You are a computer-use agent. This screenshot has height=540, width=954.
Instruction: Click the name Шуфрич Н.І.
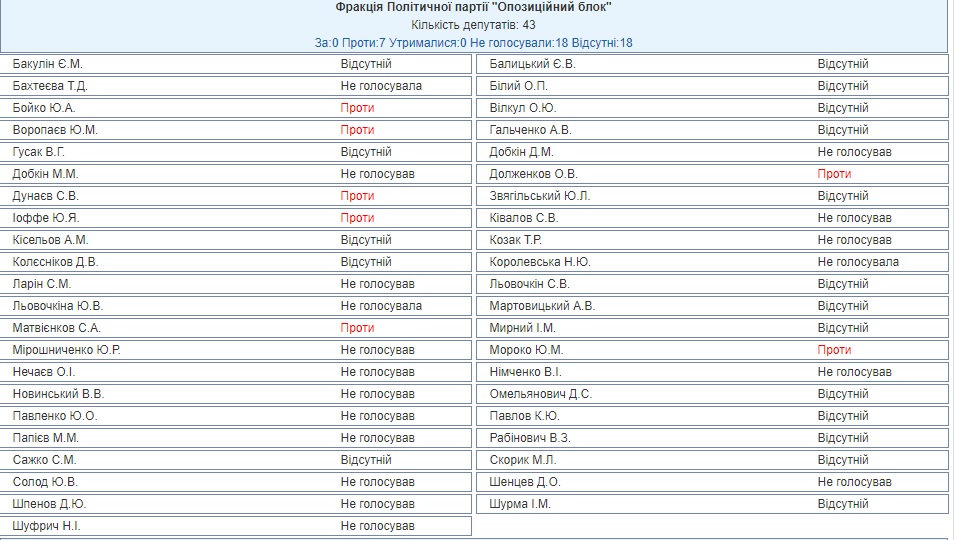tap(46, 526)
